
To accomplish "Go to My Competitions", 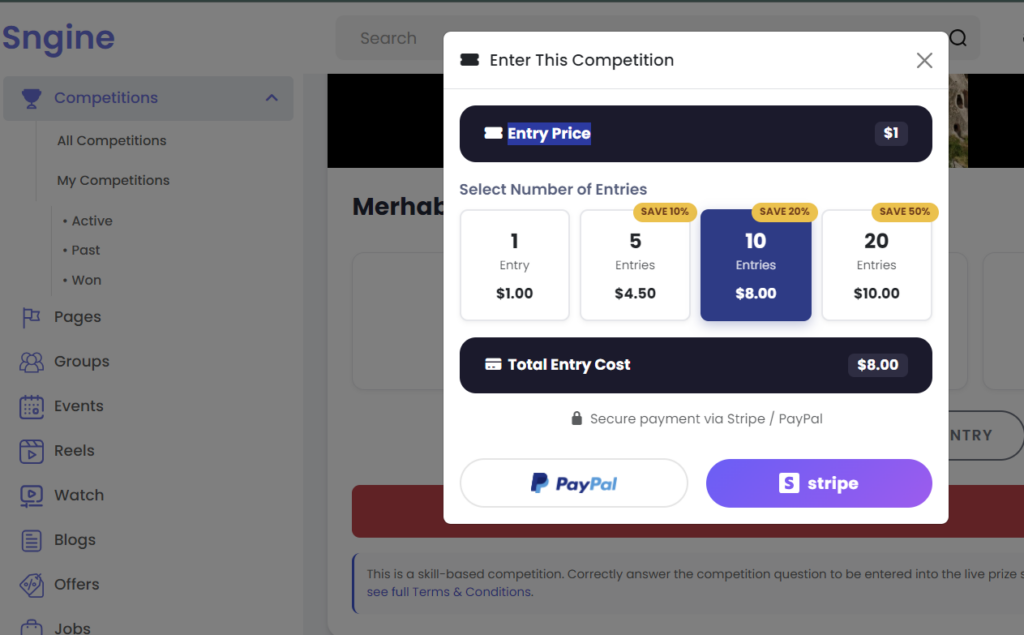I will (x=113, y=181).
